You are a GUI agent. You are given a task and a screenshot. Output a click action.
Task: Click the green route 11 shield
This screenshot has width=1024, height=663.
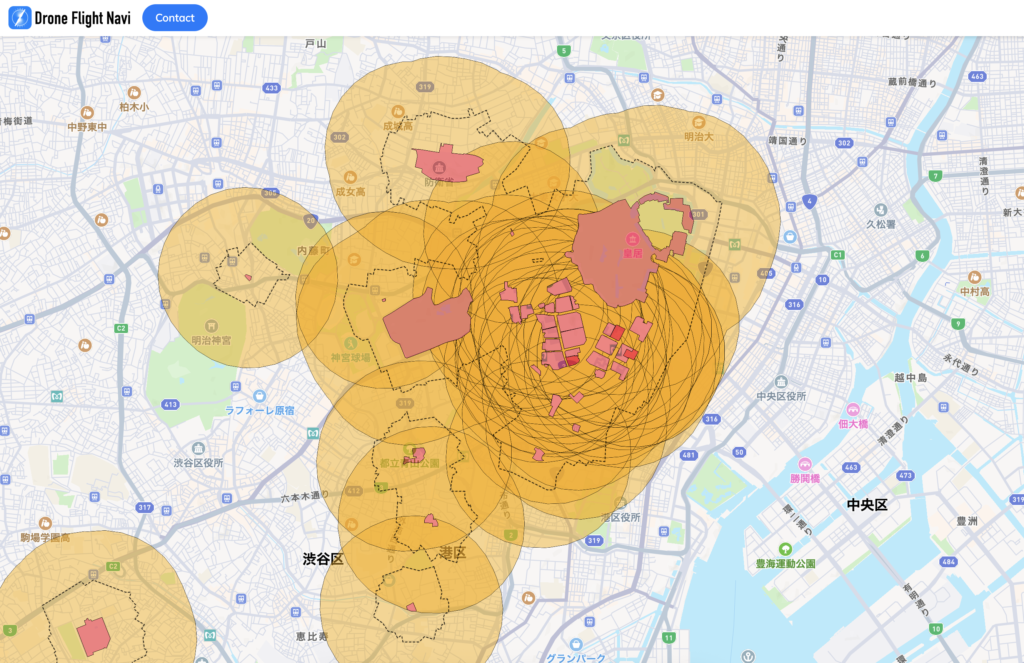[x=669, y=638]
